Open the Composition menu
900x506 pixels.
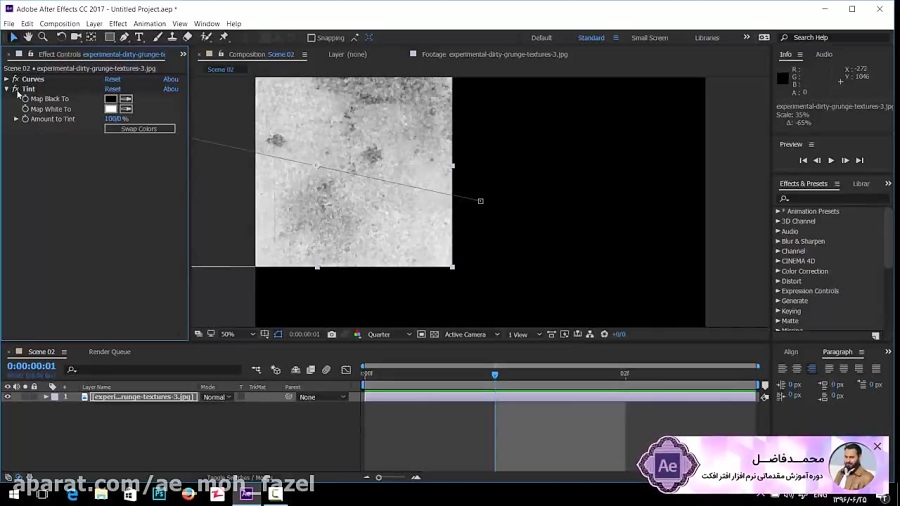pos(60,24)
